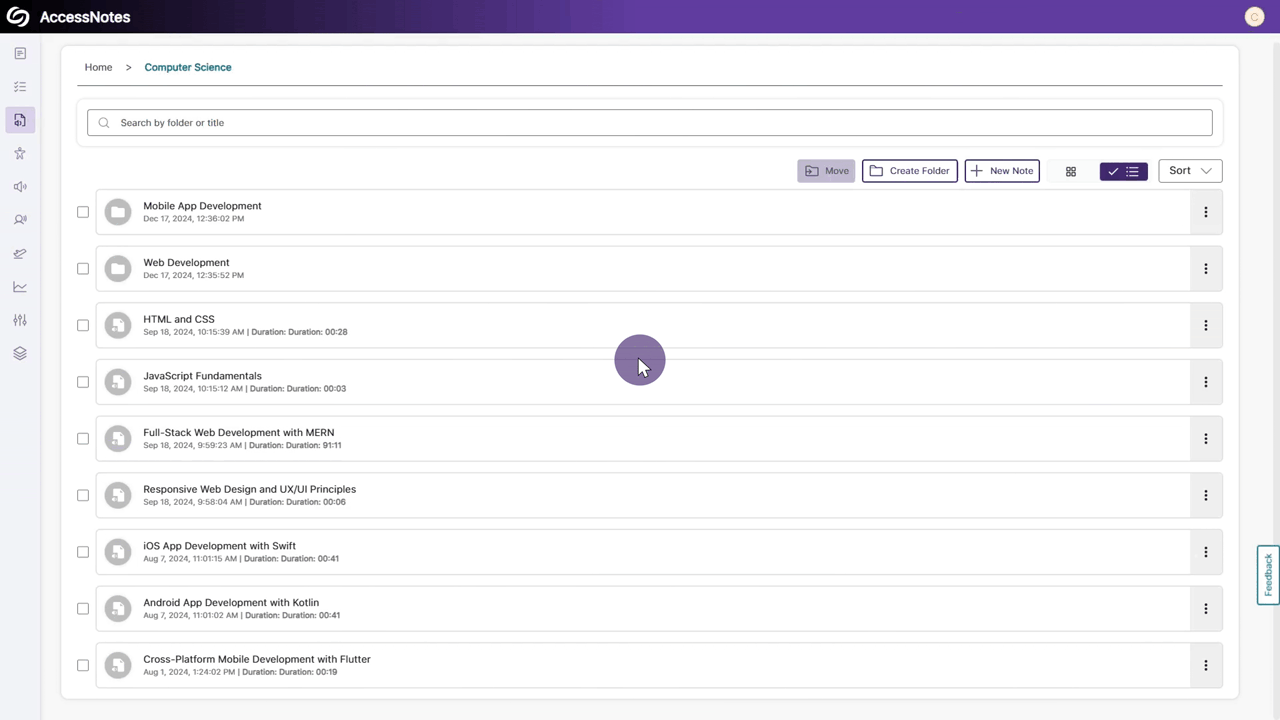
Task: Open the sliders settings sidebar icon
Action: [x=20, y=320]
